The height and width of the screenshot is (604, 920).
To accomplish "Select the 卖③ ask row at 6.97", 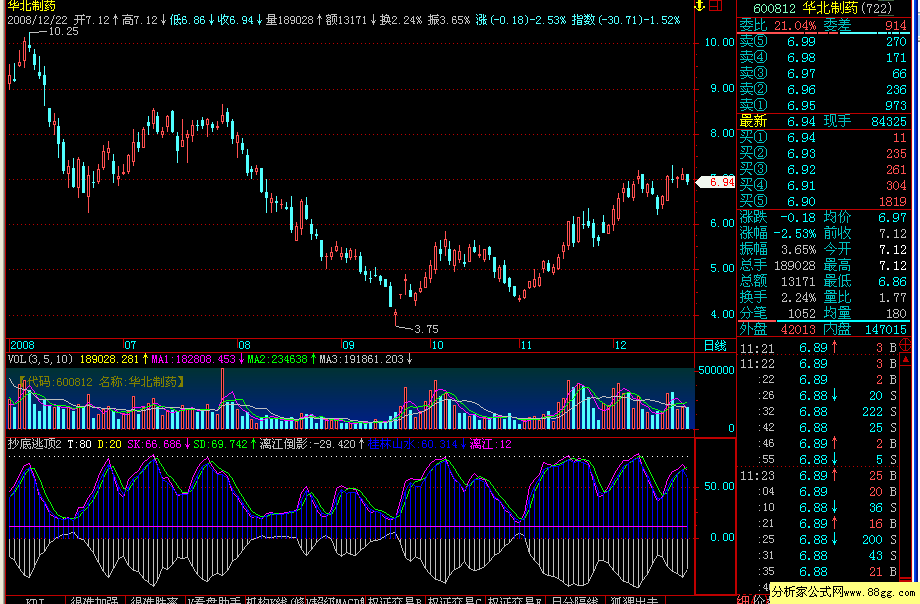I will [x=823, y=73].
